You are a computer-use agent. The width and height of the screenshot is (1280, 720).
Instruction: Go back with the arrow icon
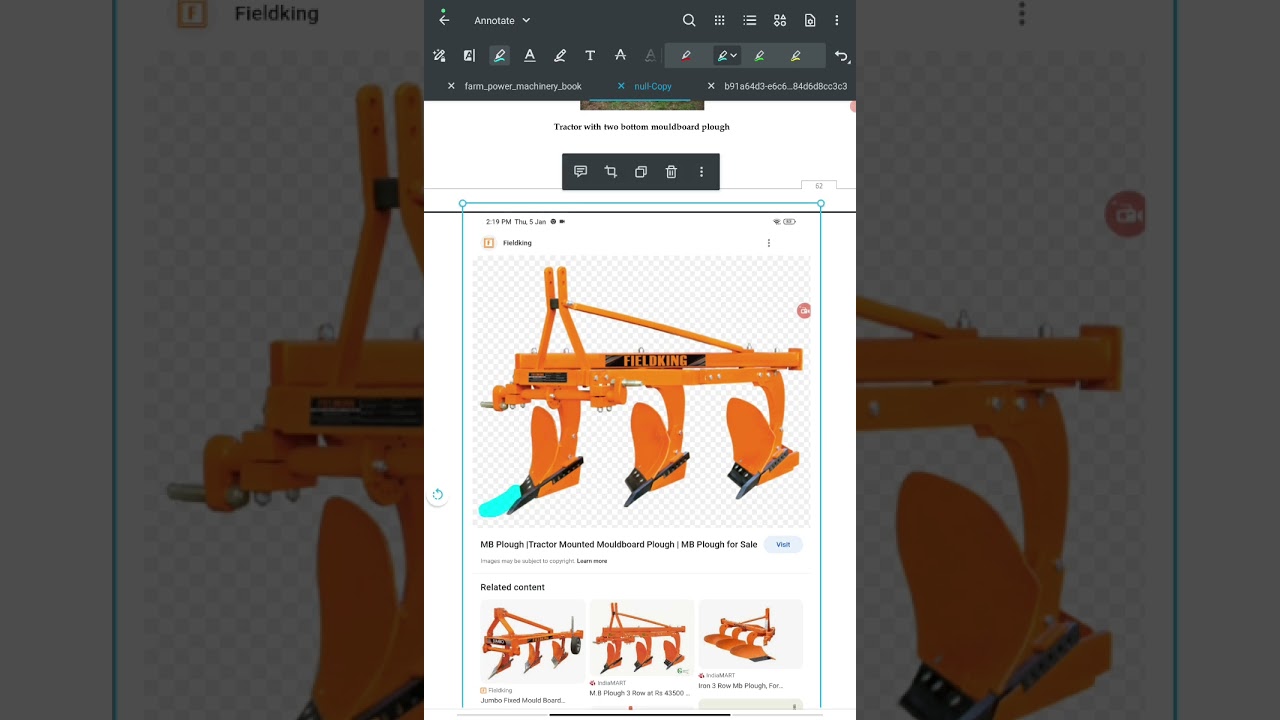444,20
